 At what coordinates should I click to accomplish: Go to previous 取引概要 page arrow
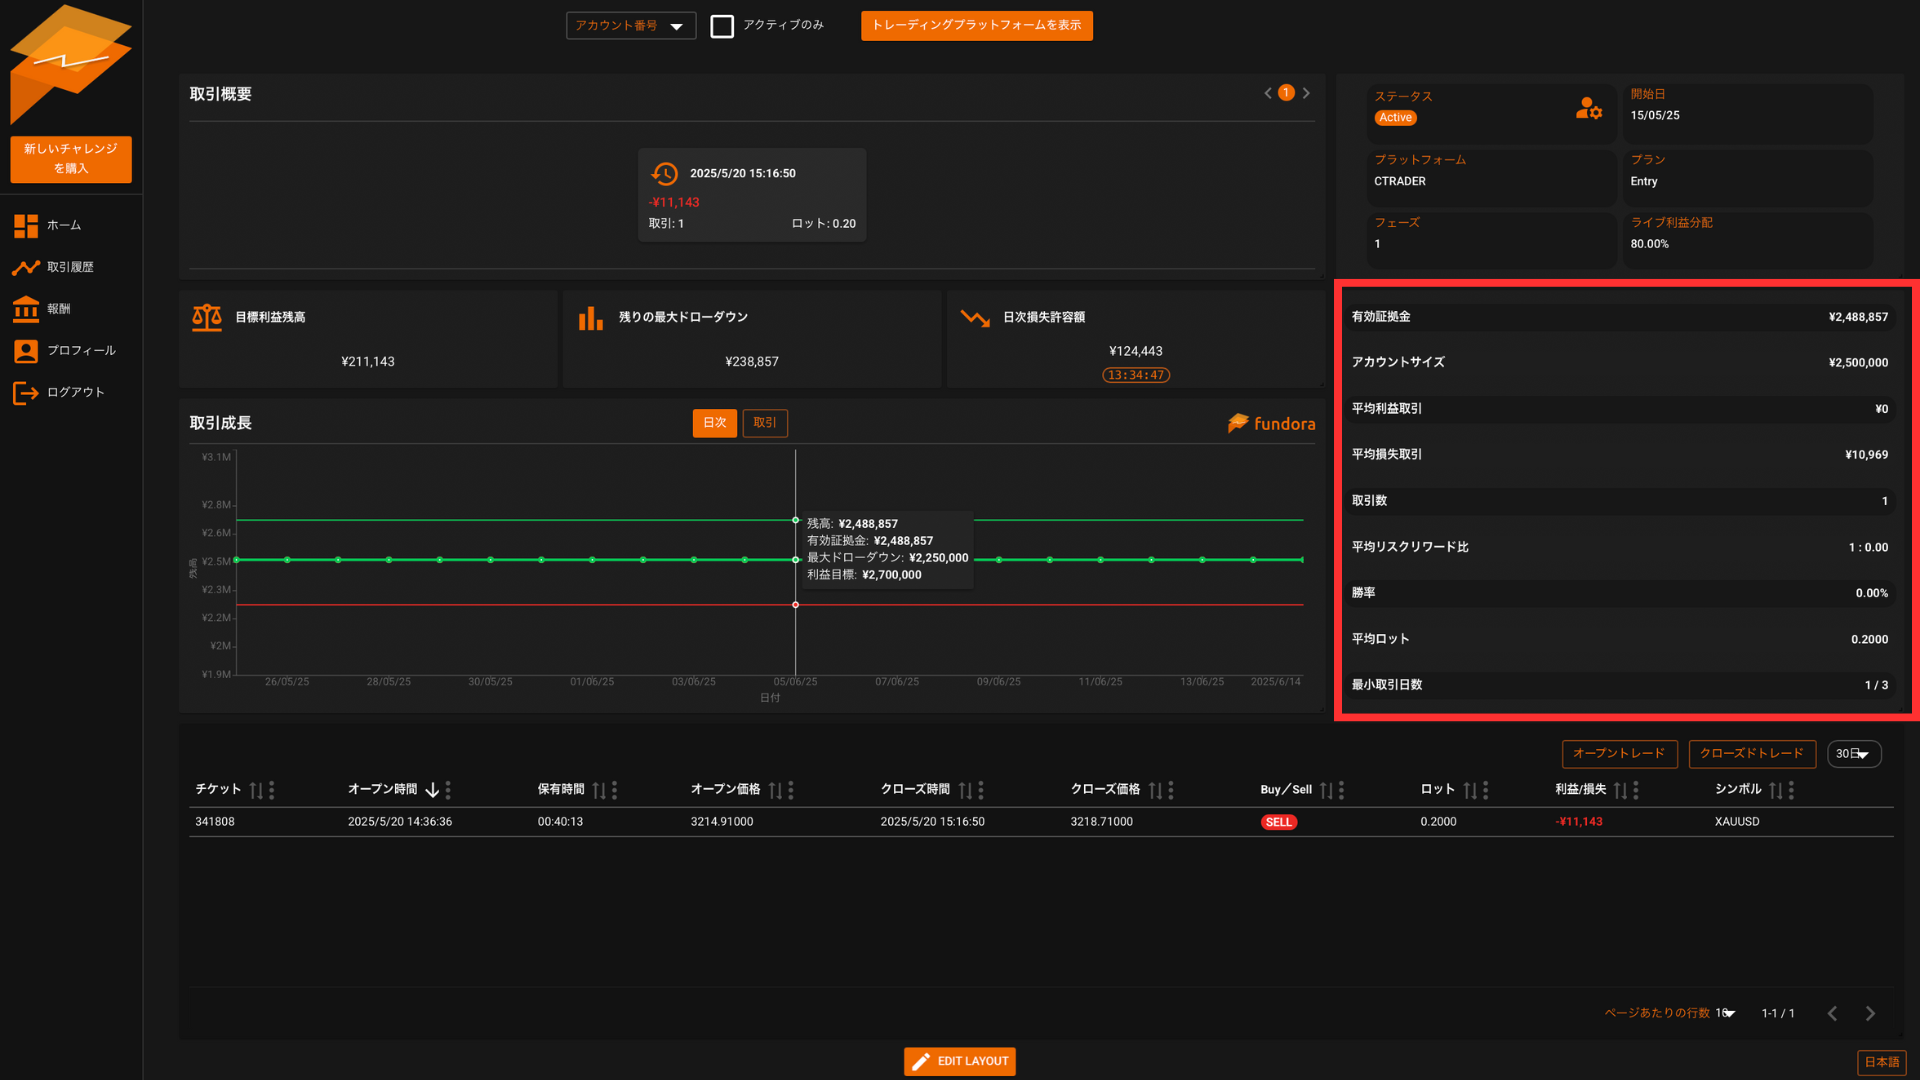point(1268,93)
